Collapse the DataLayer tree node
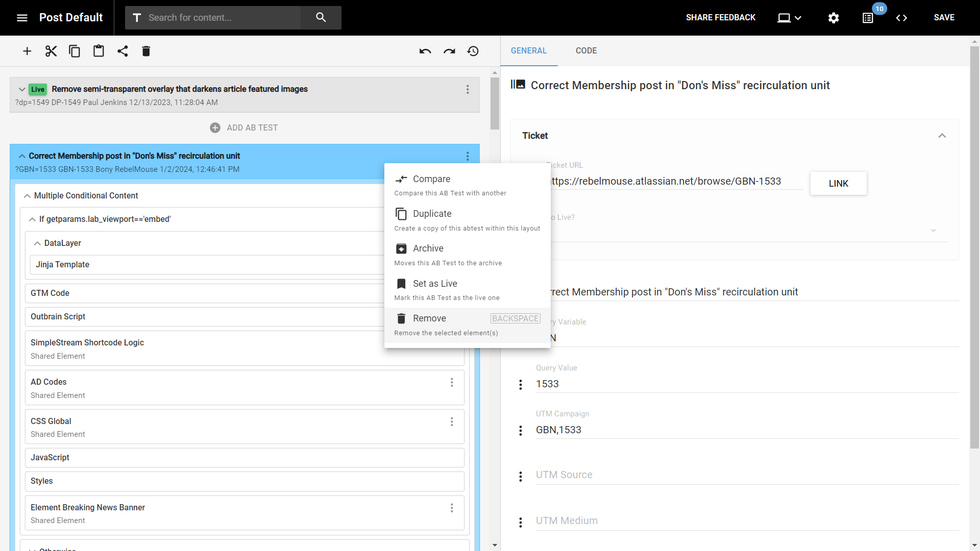This screenshot has width=980, height=551. (37, 243)
